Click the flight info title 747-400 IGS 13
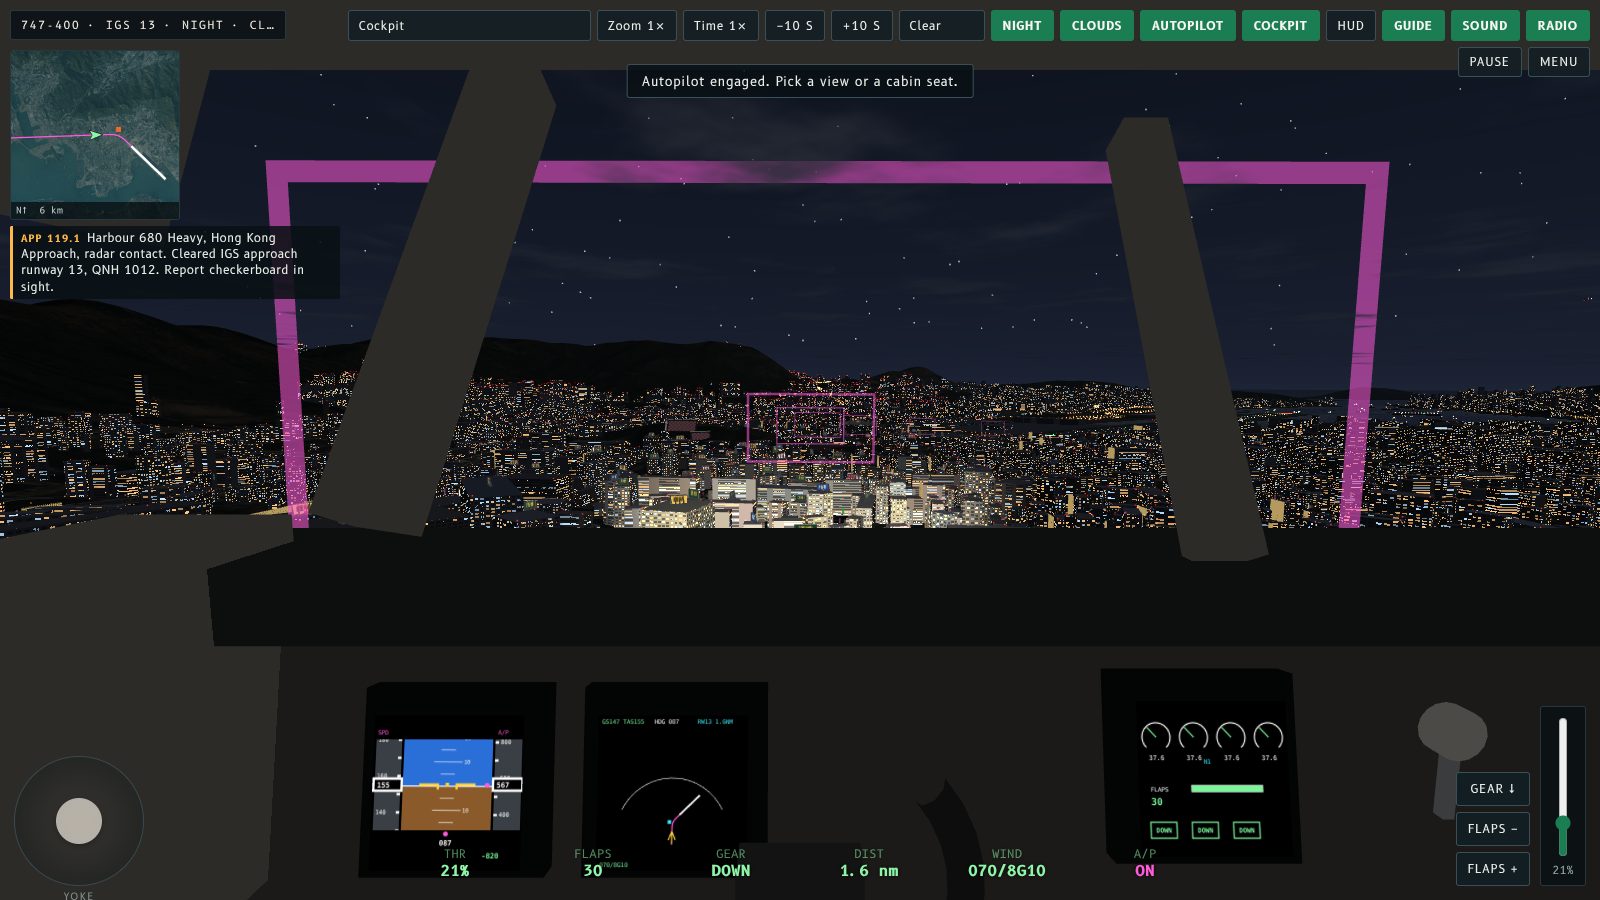Viewport: 1600px width, 900px height. (x=147, y=25)
